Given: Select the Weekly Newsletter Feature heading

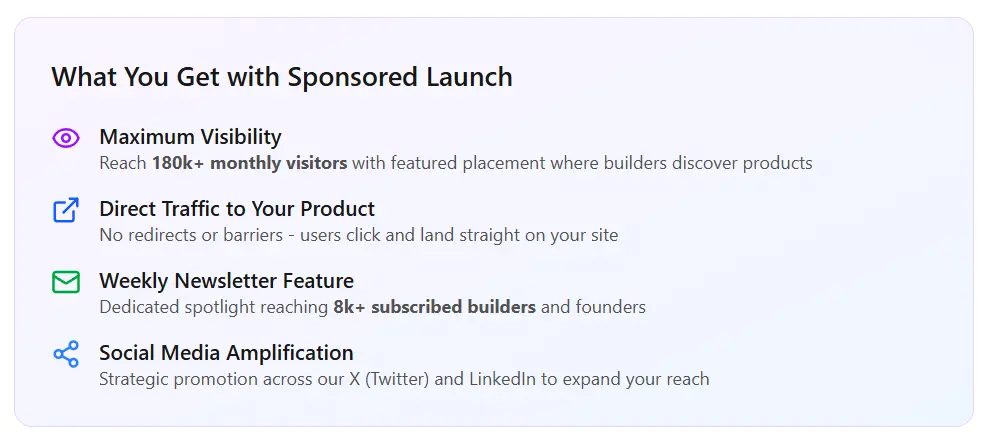Looking at the screenshot, I should pos(226,281).
